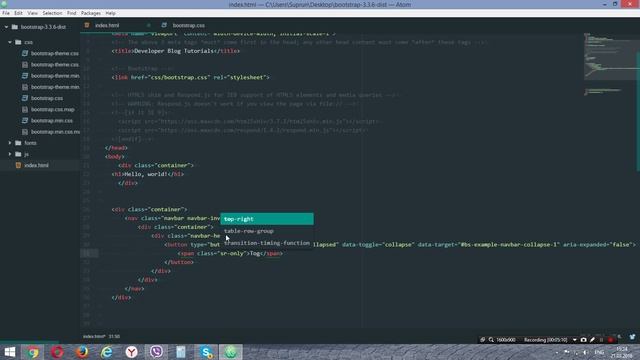Open Internet Explorer from the taskbar
The image size is (640, 360).
coord(107,352)
